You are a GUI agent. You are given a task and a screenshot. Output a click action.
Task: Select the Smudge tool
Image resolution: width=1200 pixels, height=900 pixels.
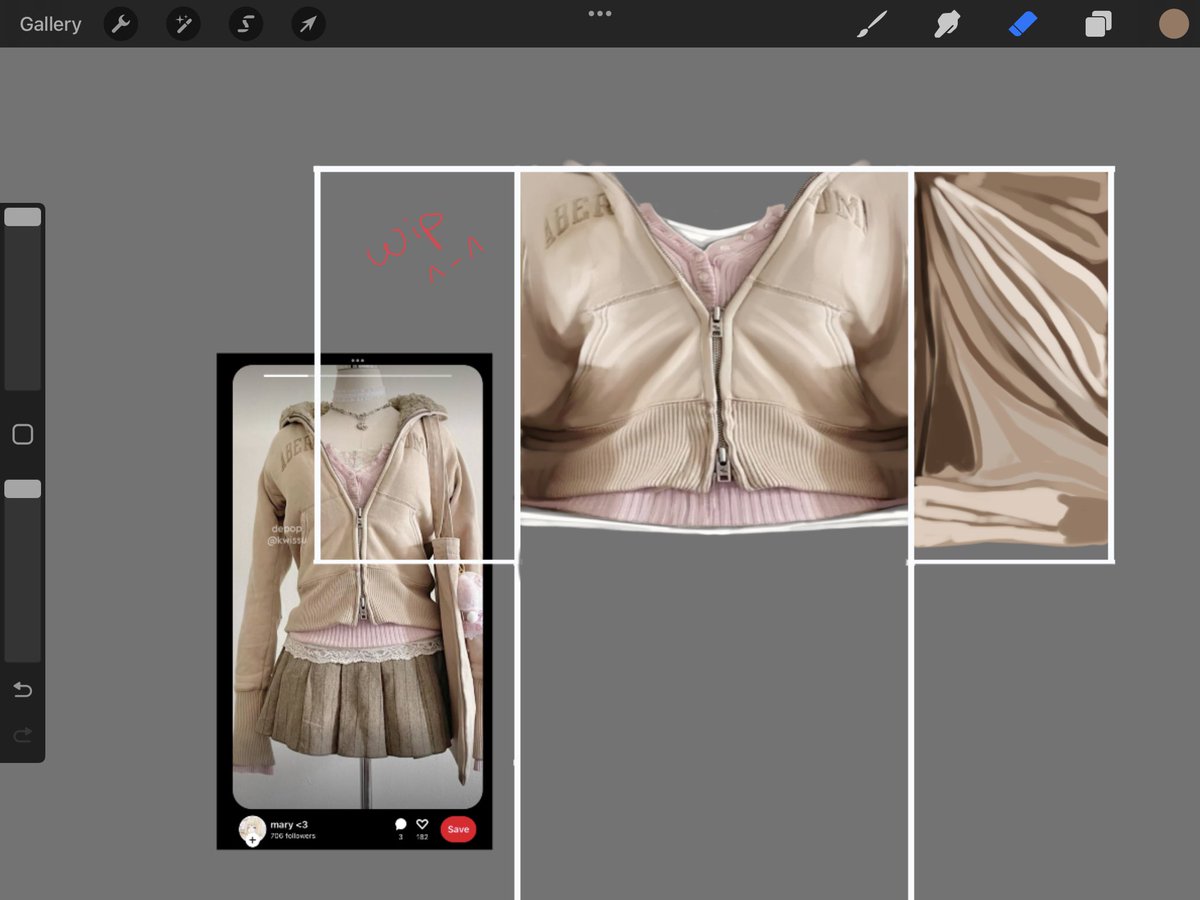[947, 23]
